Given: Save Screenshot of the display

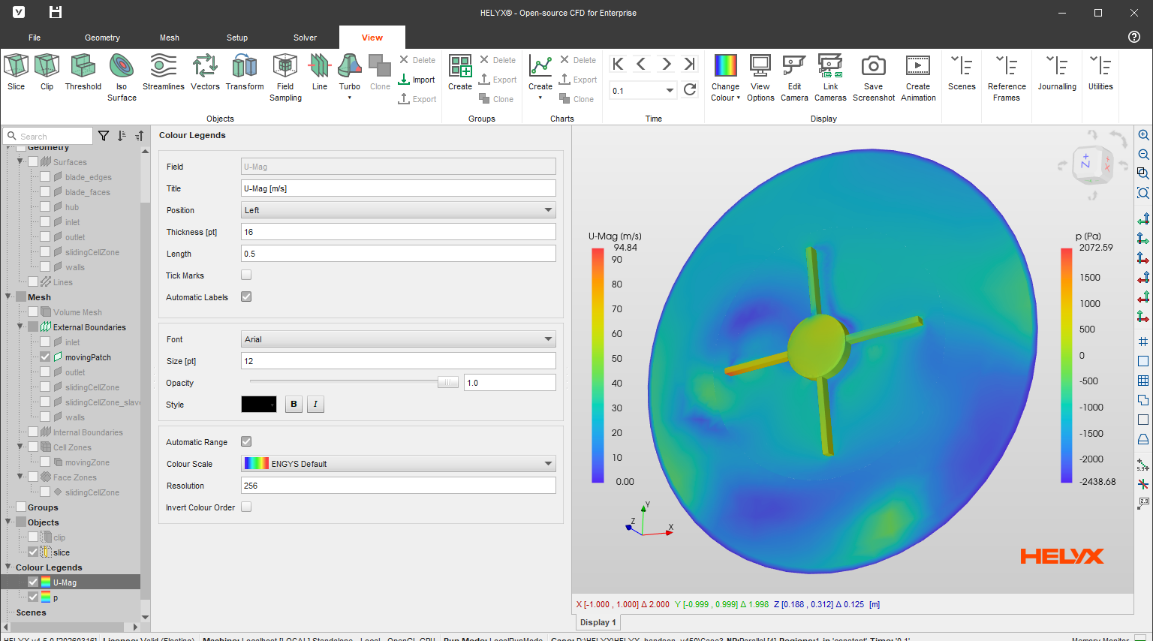Looking at the screenshot, I should pos(874,77).
